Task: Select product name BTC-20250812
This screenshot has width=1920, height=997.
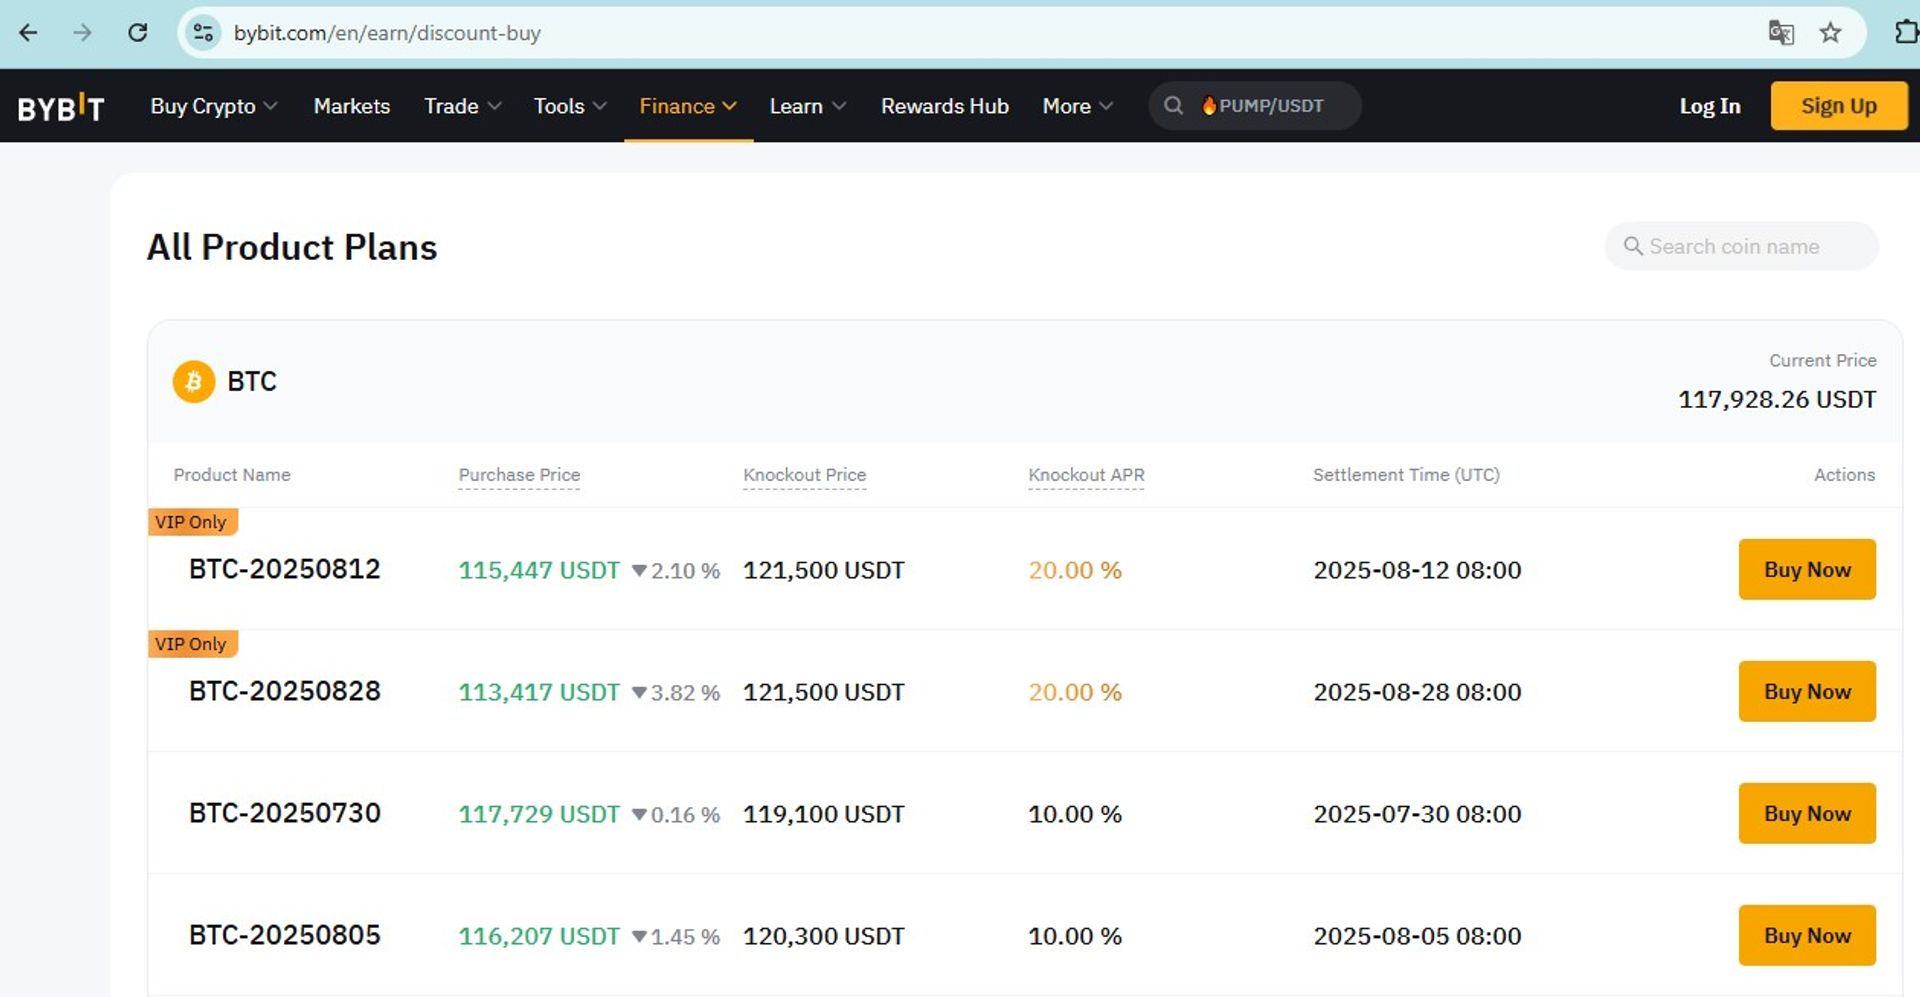Action: (x=285, y=569)
